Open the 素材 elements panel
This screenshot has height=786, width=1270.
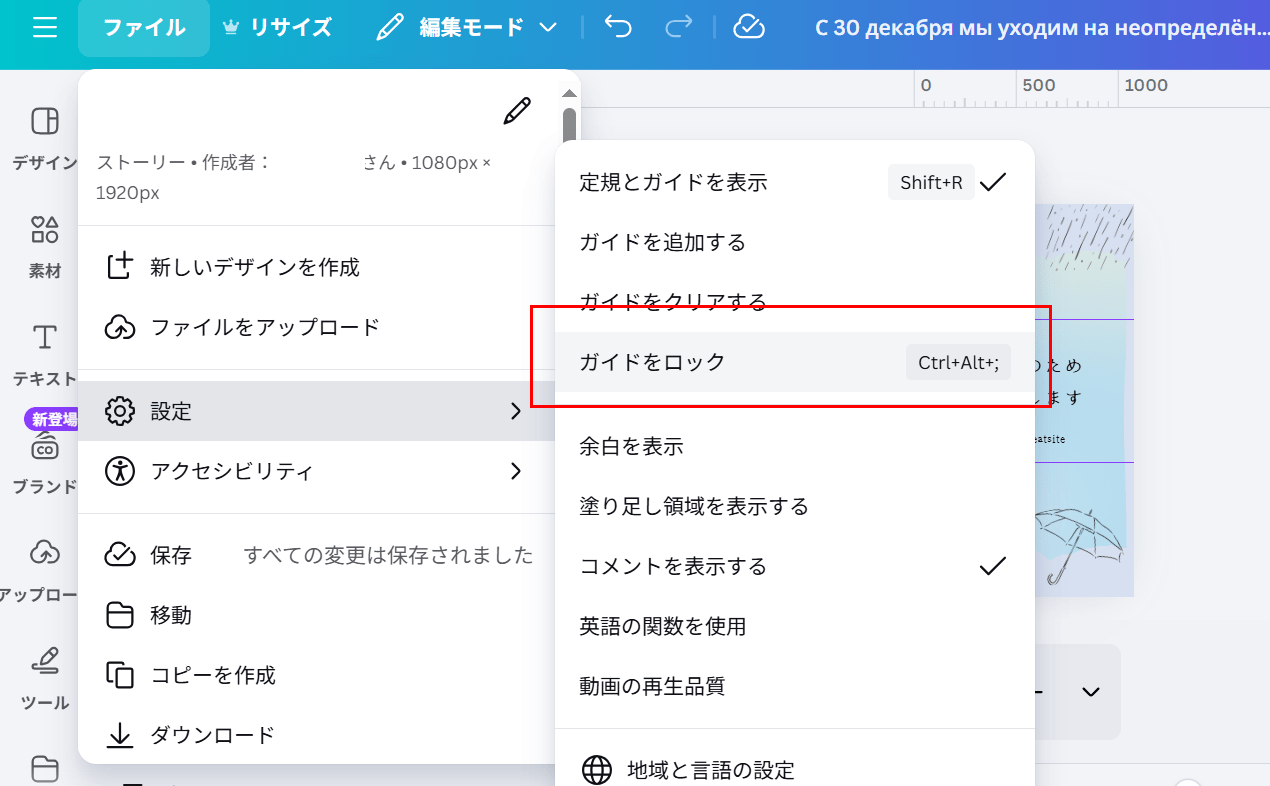[45, 247]
